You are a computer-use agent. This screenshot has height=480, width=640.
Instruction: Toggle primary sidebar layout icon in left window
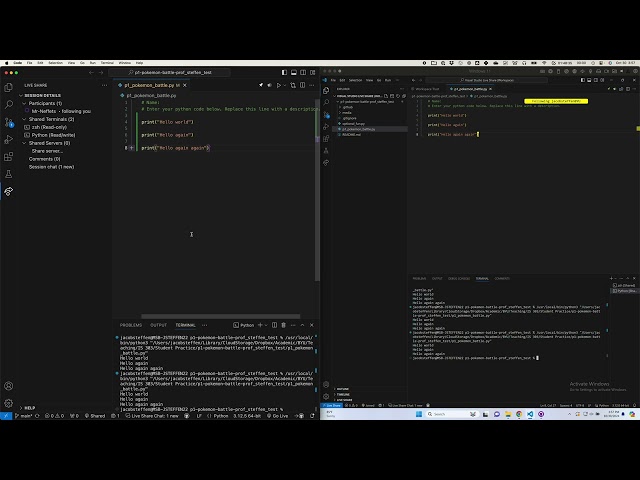(x=284, y=72)
